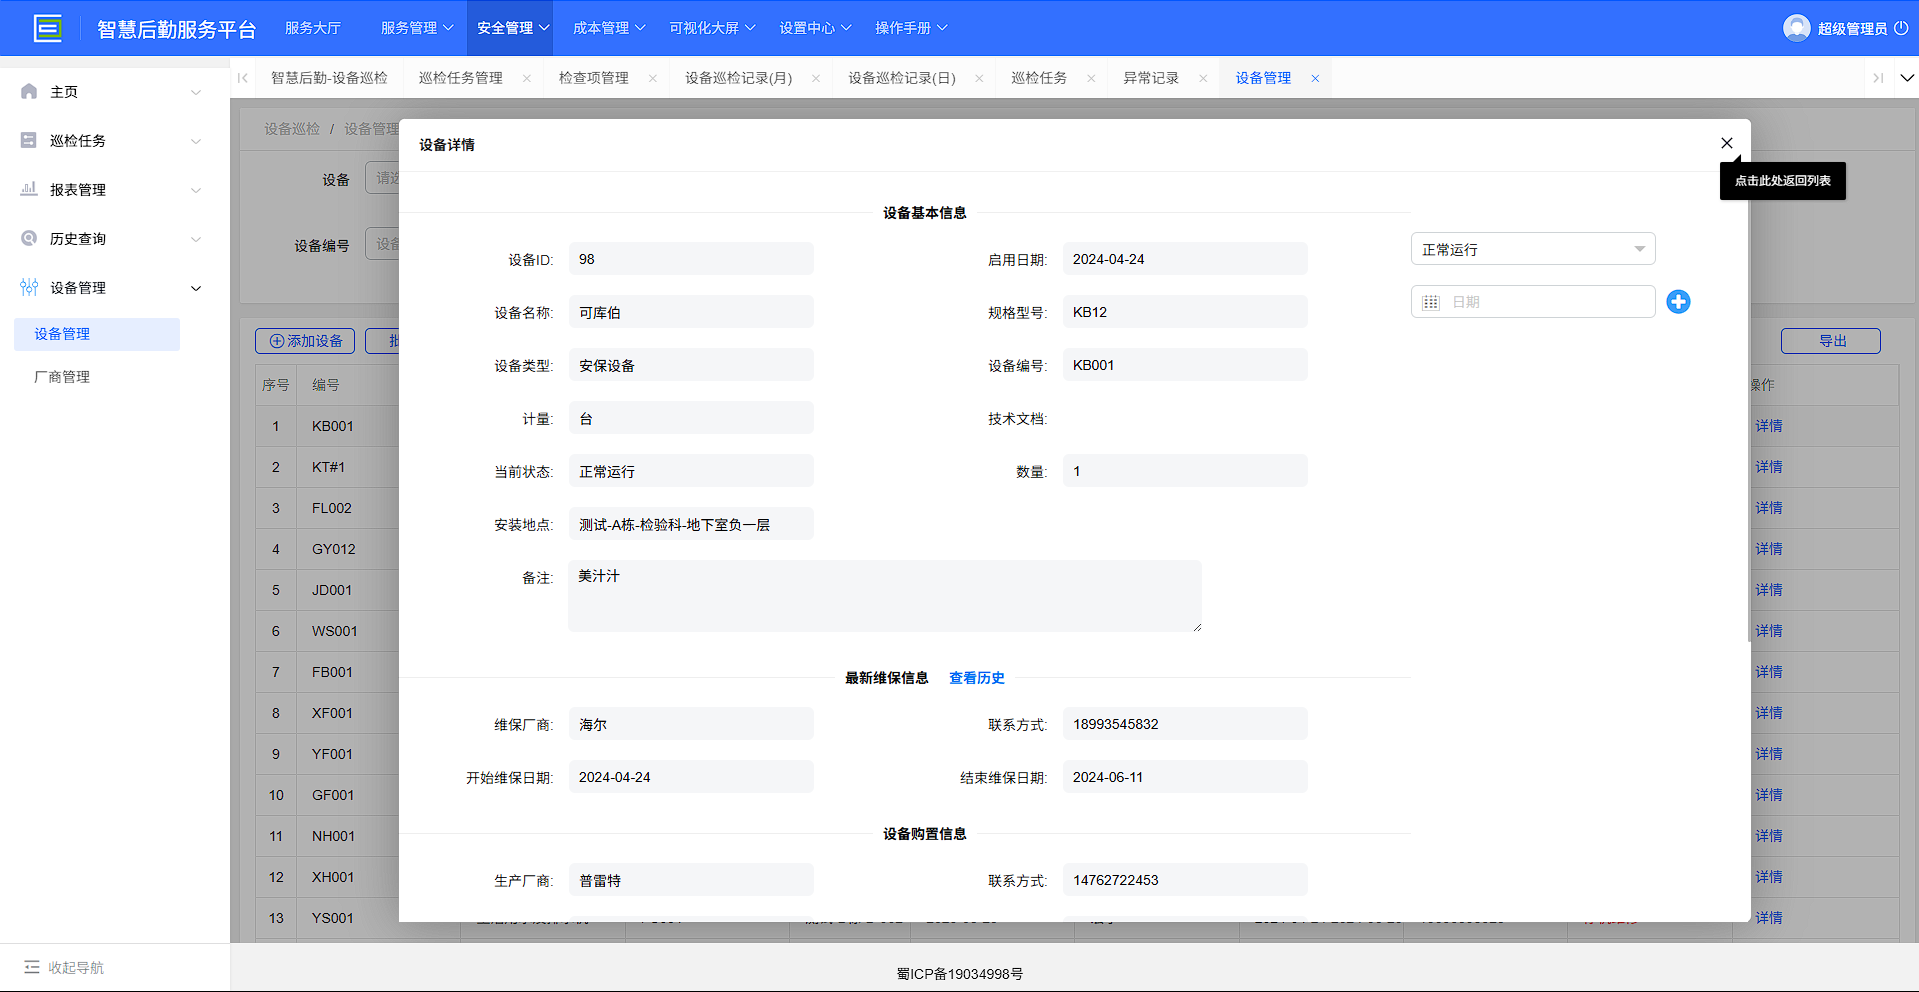
Task: Click table cell WS001 in background list
Action: tap(334, 631)
